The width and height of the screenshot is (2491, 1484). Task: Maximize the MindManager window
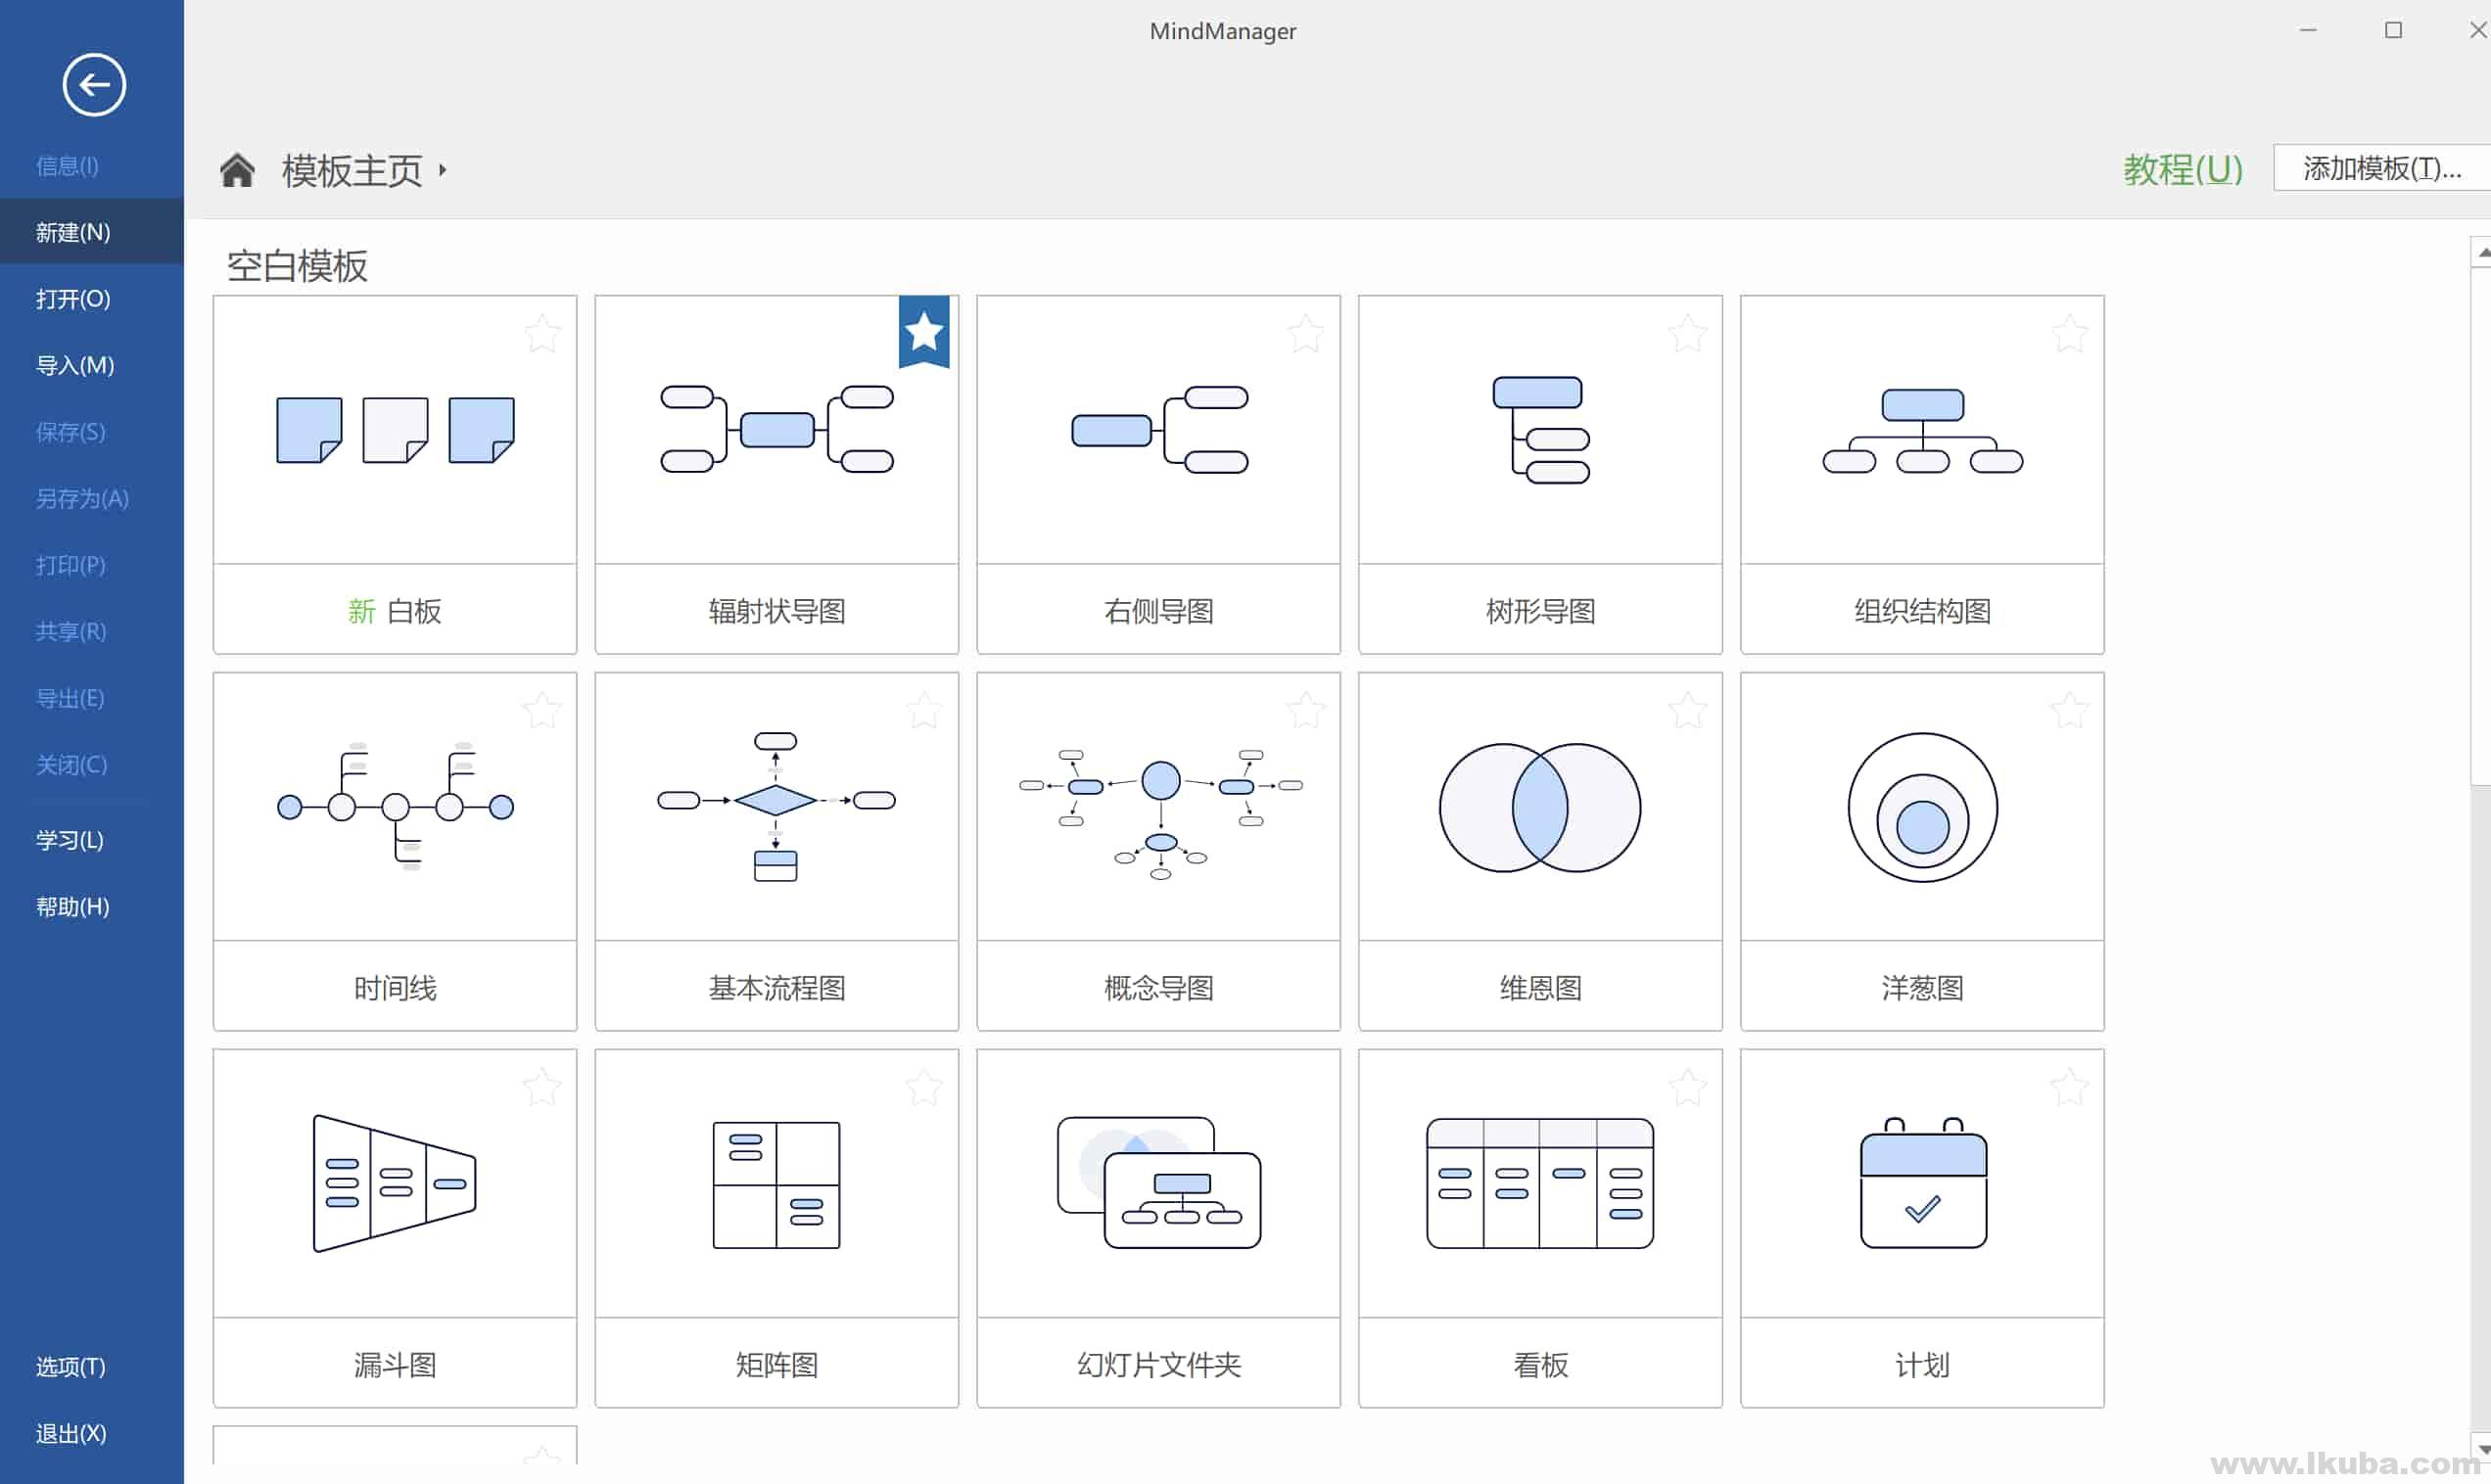pyautogui.click(x=2393, y=30)
